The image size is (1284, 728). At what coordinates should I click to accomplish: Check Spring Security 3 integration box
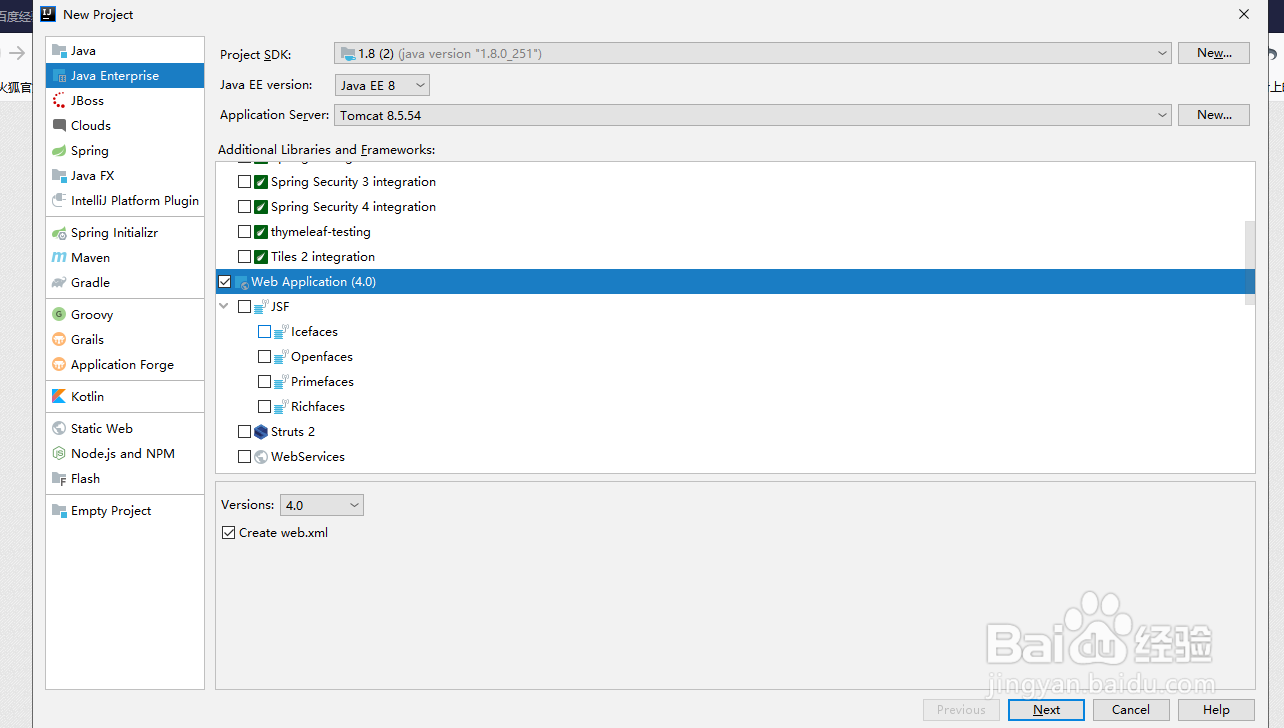pyautogui.click(x=244, y=182)
